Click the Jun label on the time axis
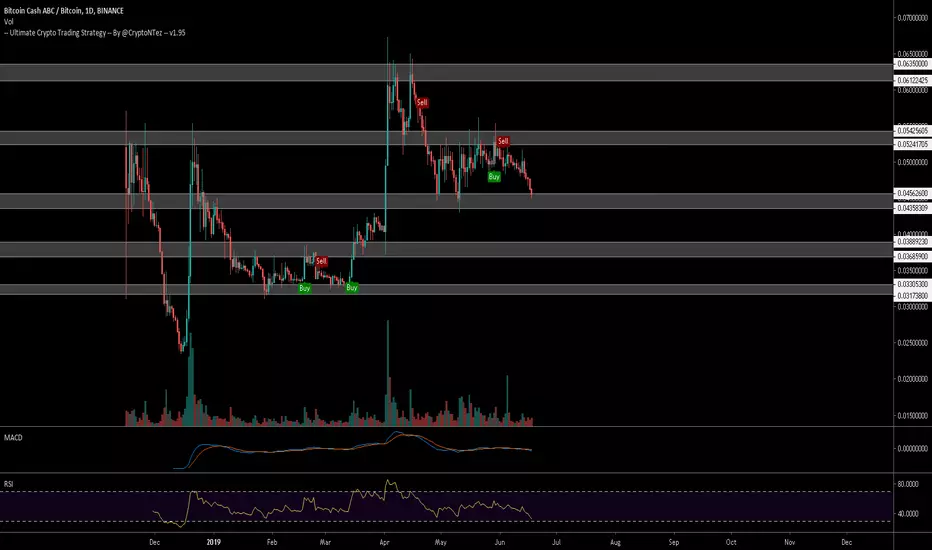 pyautogui.click(x=500, y=542)
